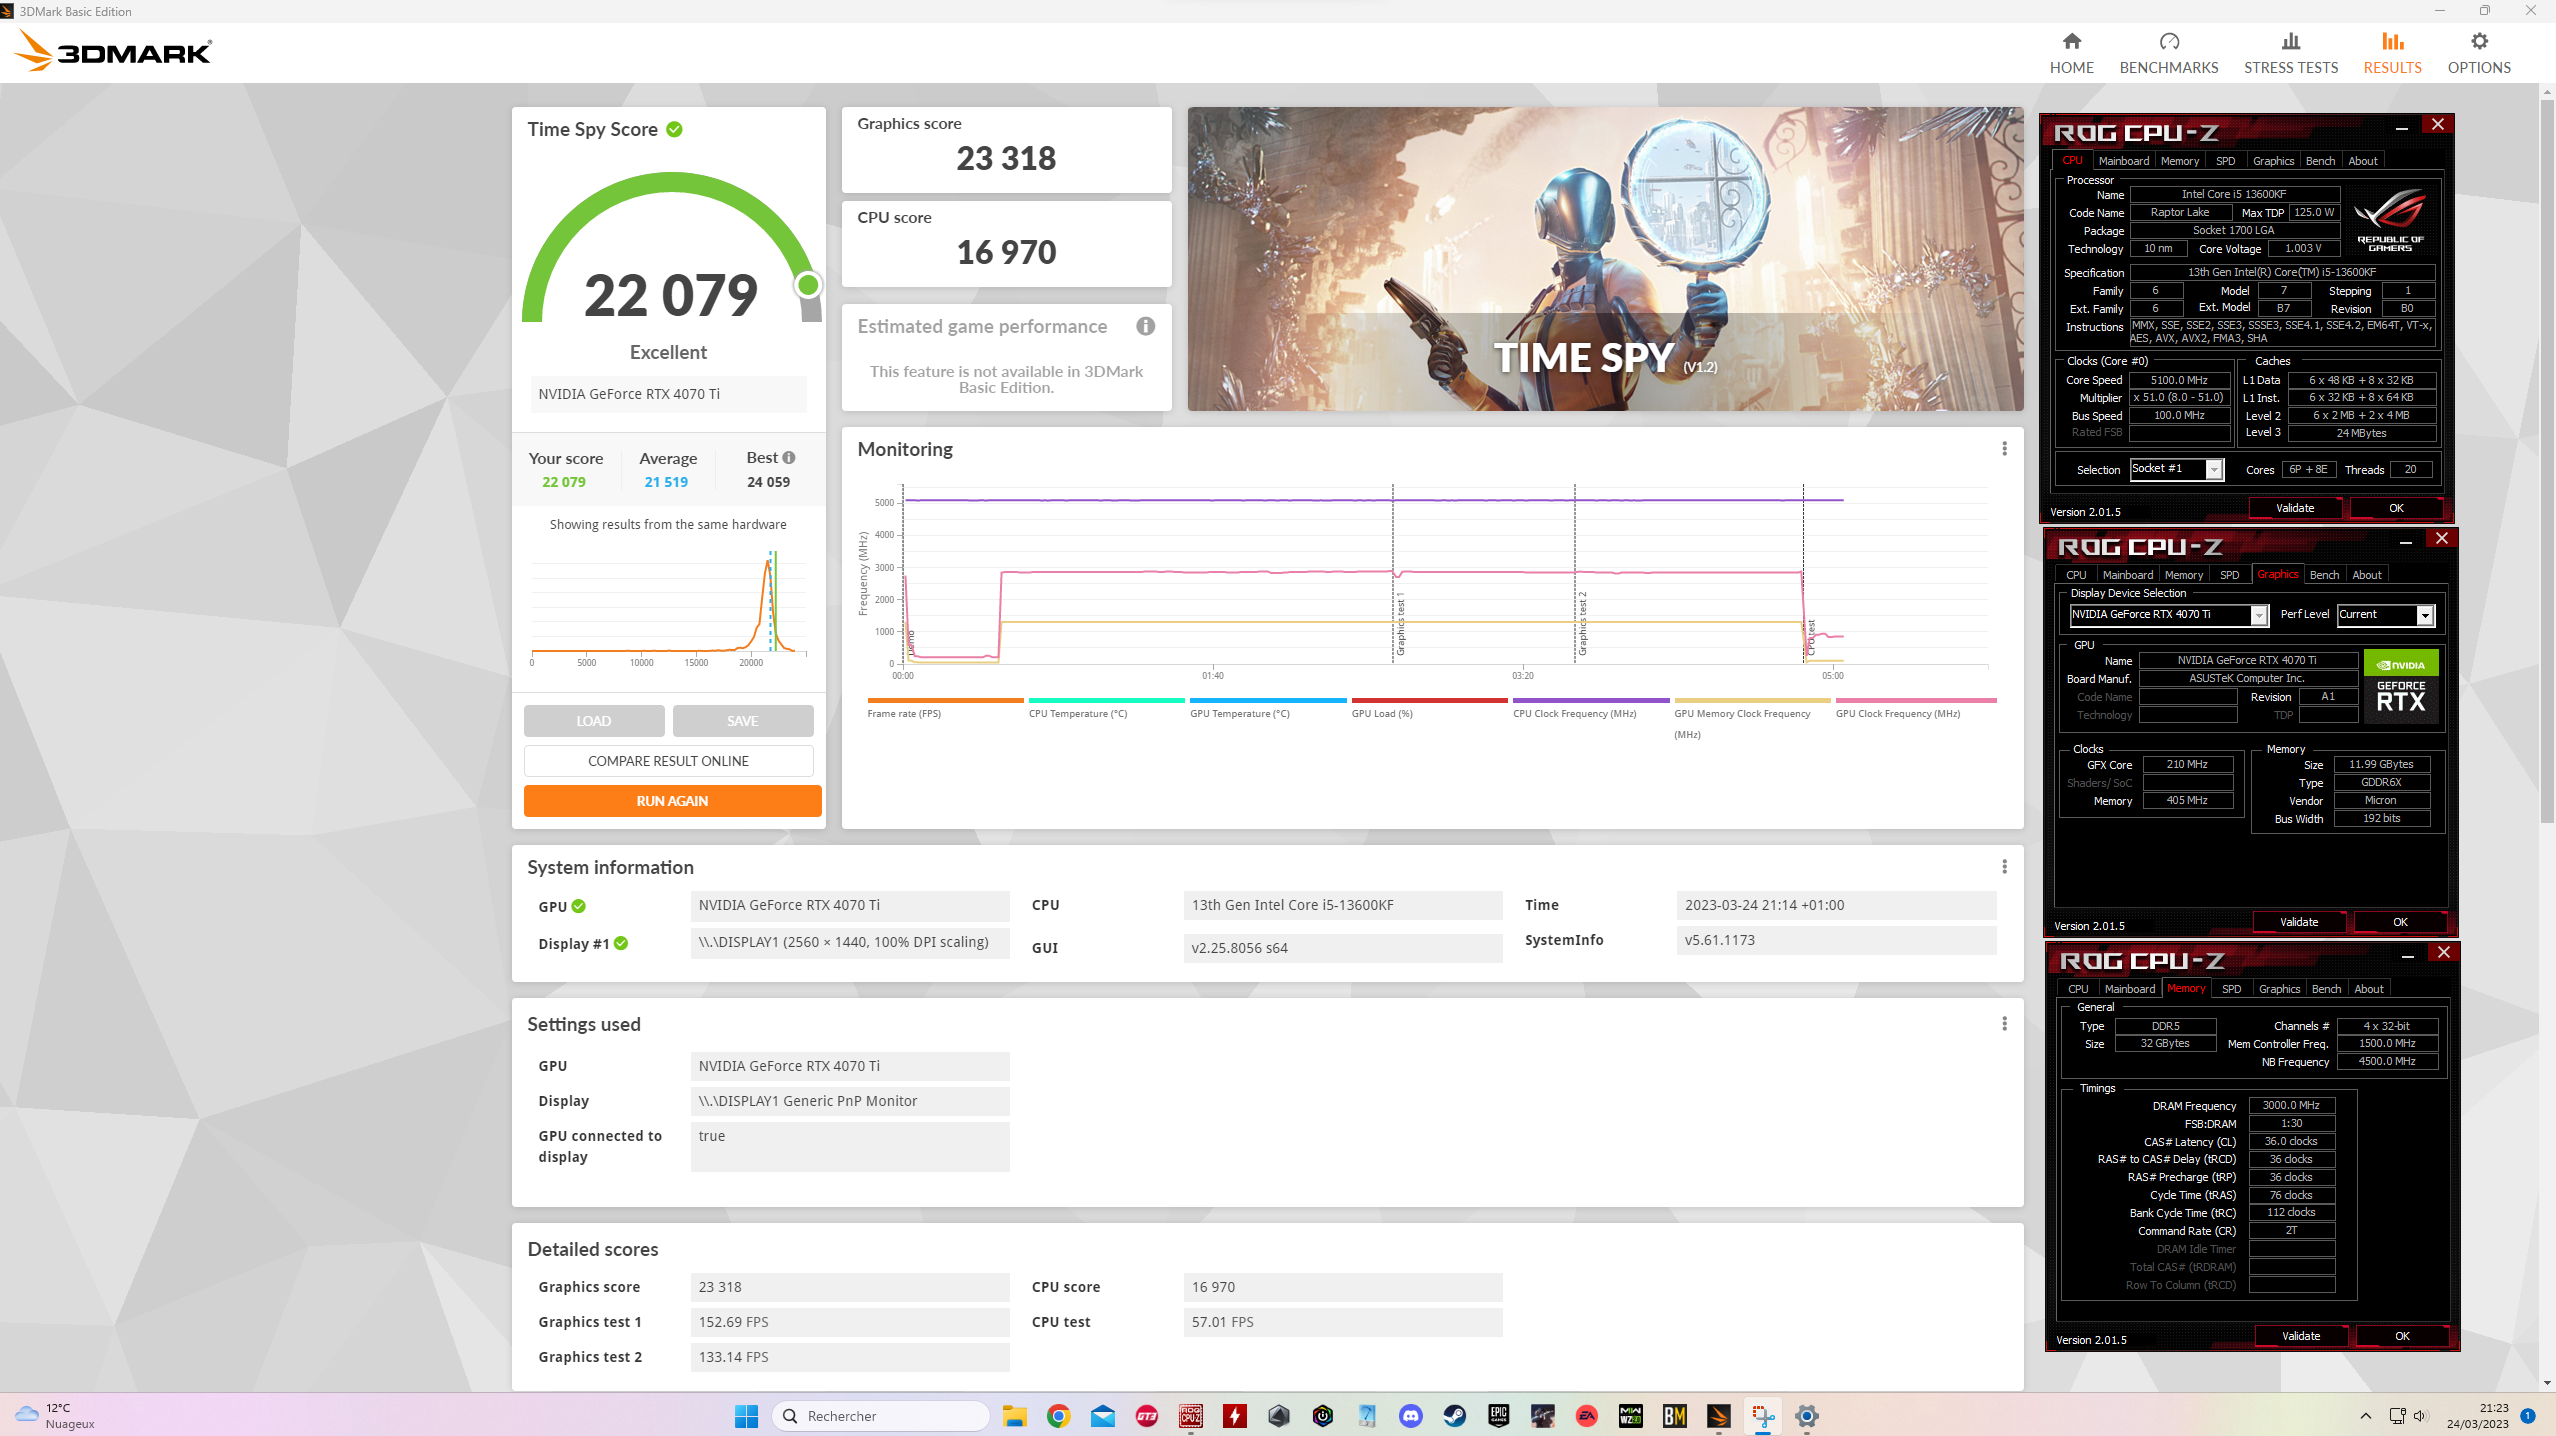
Task: Click the GPU verified checkmark icon
Action: [579, 906]
